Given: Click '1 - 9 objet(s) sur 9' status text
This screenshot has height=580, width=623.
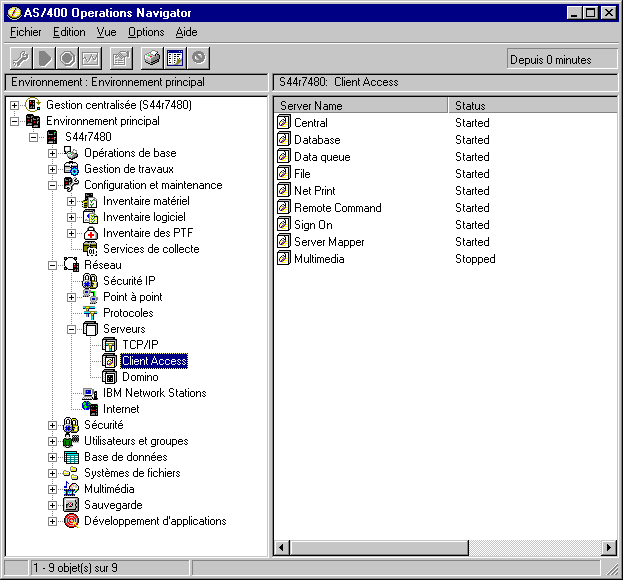Looking at the screenshot, I should 75,568.
